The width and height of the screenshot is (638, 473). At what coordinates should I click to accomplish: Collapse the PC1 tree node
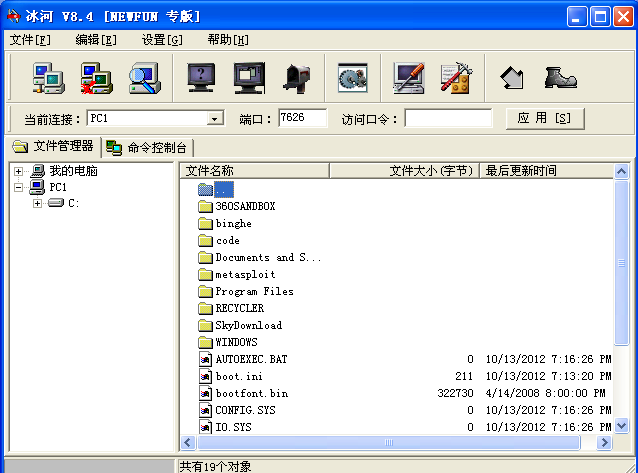pos(18,188)
